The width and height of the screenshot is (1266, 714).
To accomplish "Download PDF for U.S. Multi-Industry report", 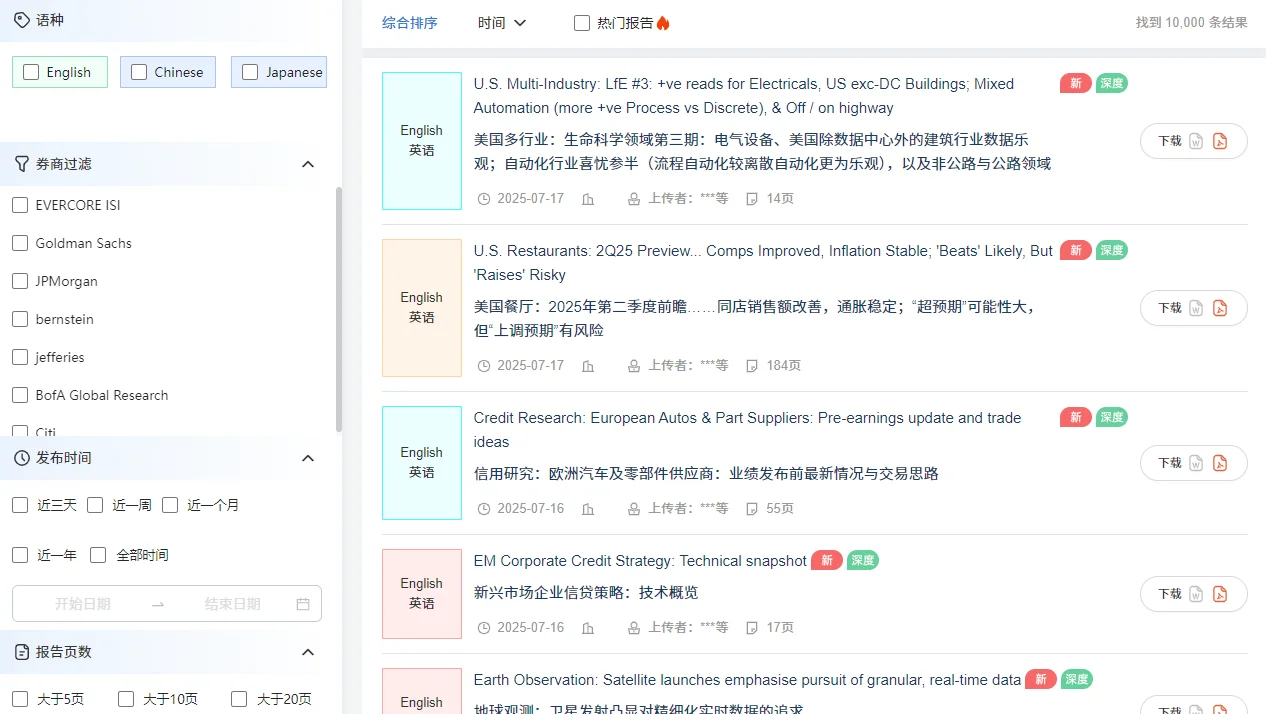I will tap(1220, 141).
